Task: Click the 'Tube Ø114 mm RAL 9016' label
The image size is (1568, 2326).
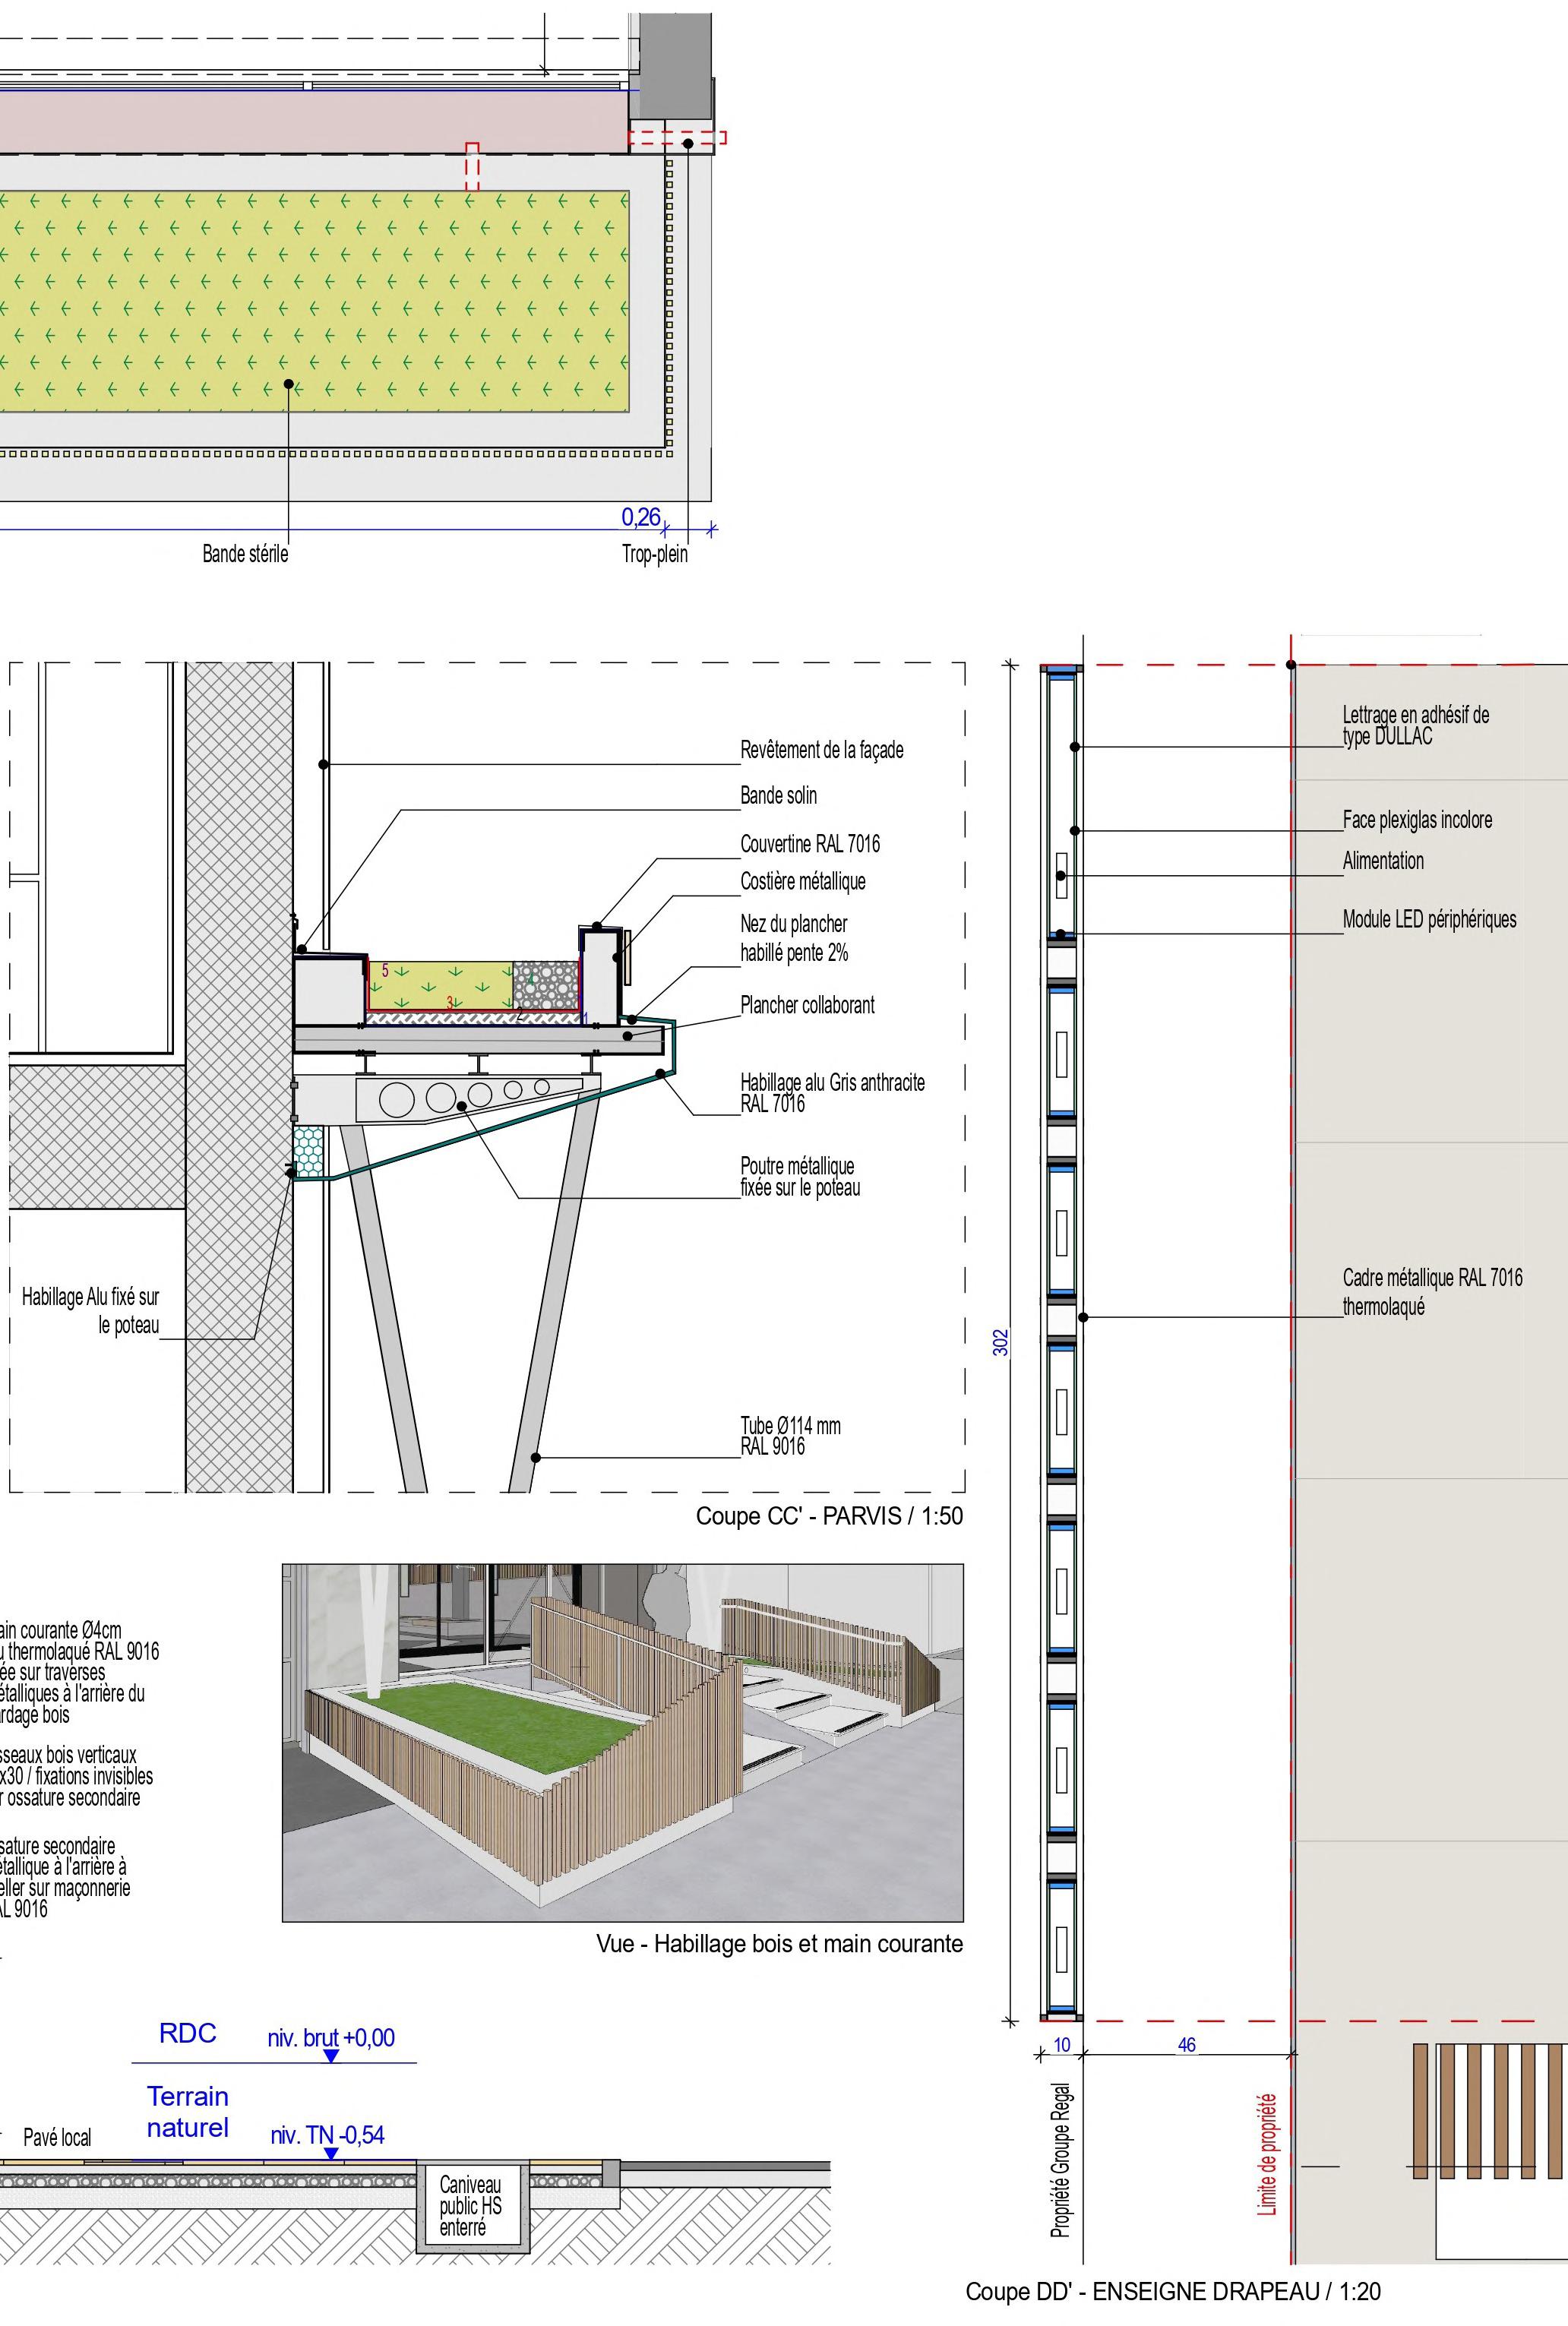Action: coord(789,1436)
